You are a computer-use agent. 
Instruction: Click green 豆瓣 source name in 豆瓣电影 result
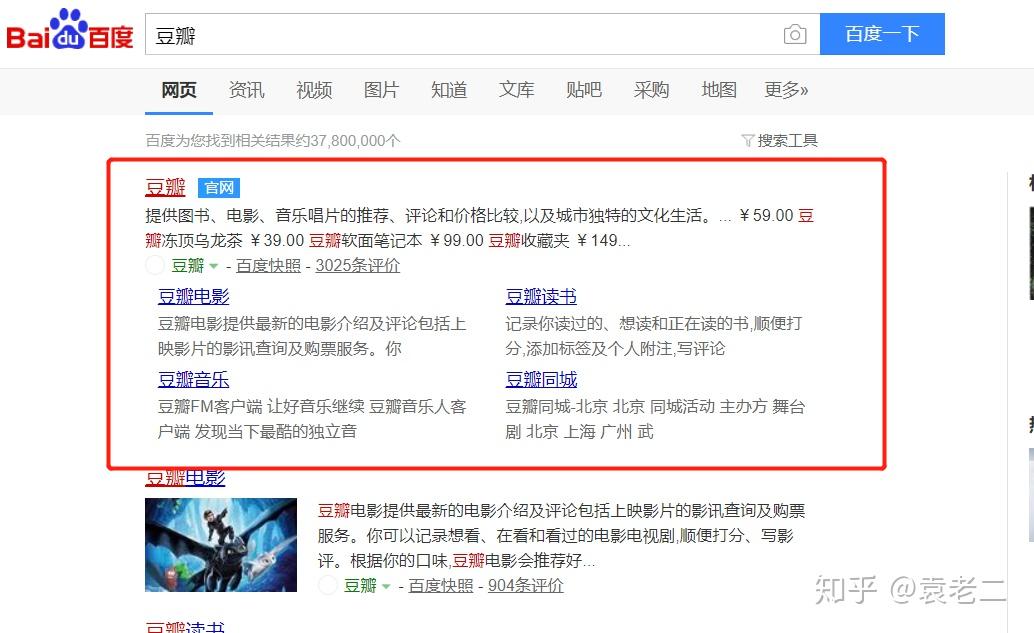pyautogui.click(x=360, y=586)
